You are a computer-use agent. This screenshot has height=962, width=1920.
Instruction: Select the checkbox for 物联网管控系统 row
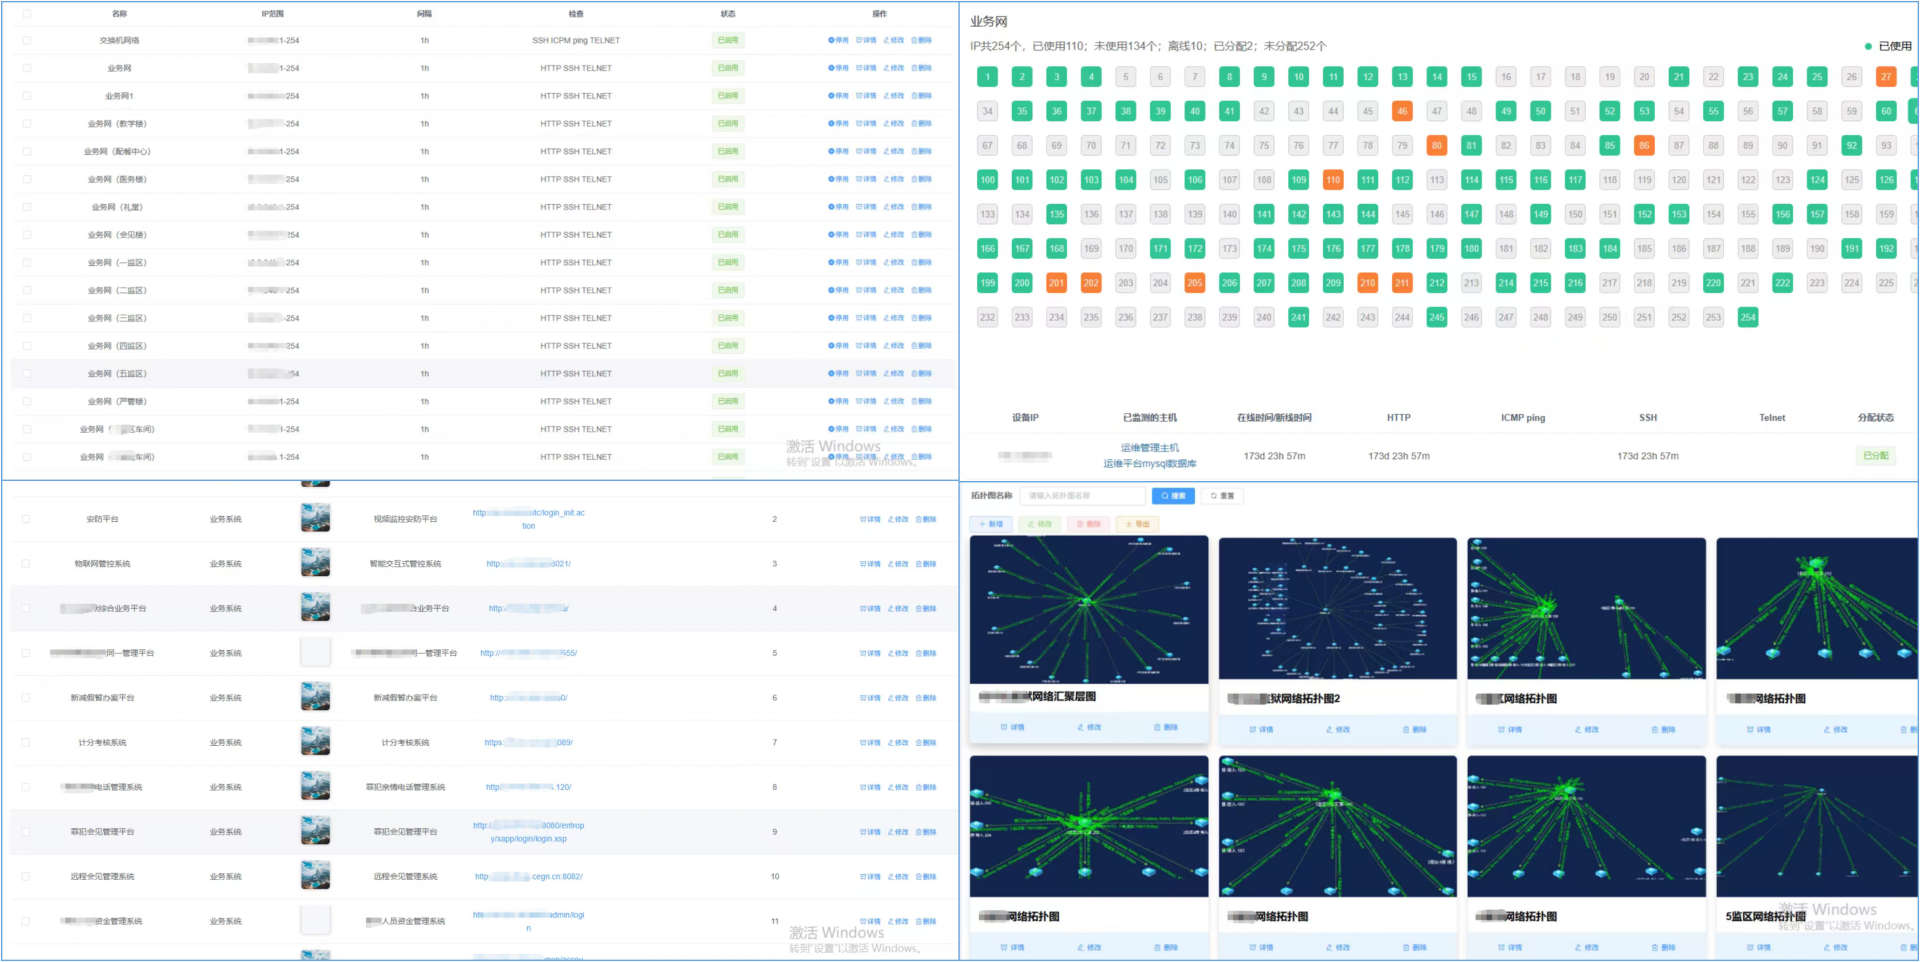(26, 564)
